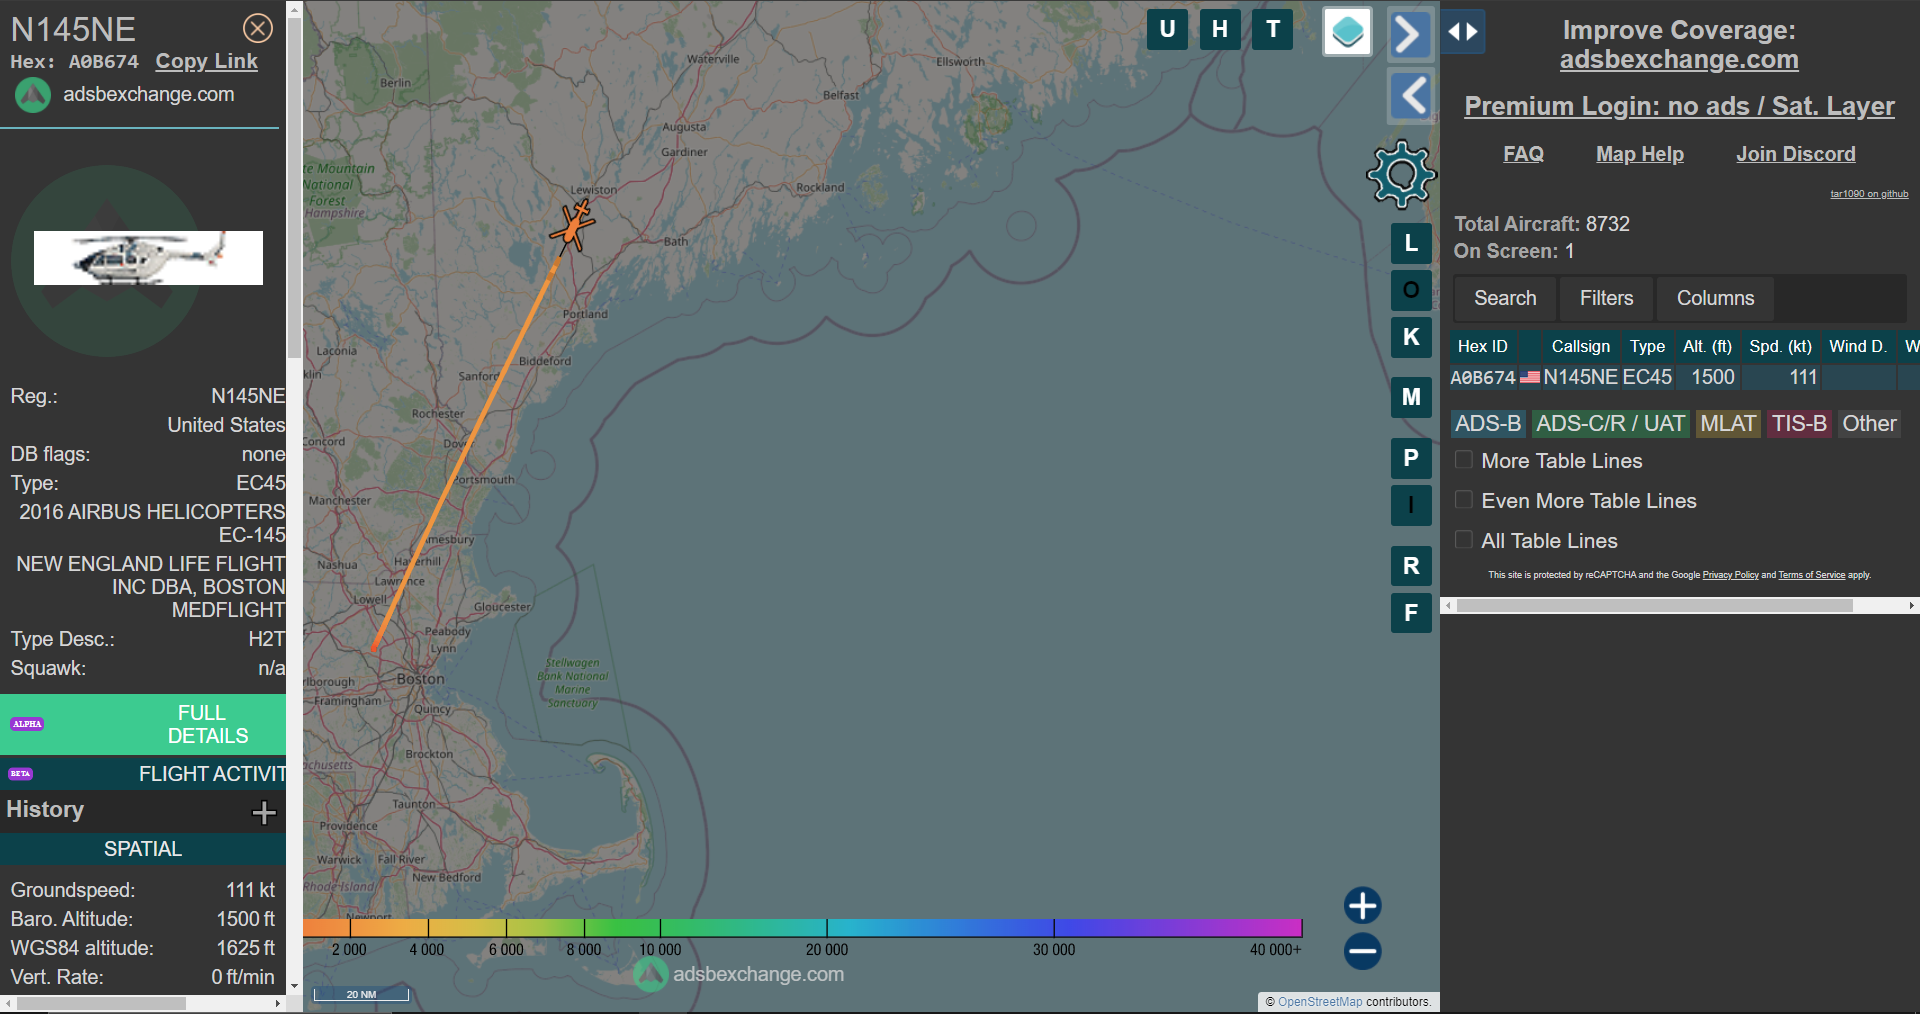Sort table by Wind D. column

1858,346
